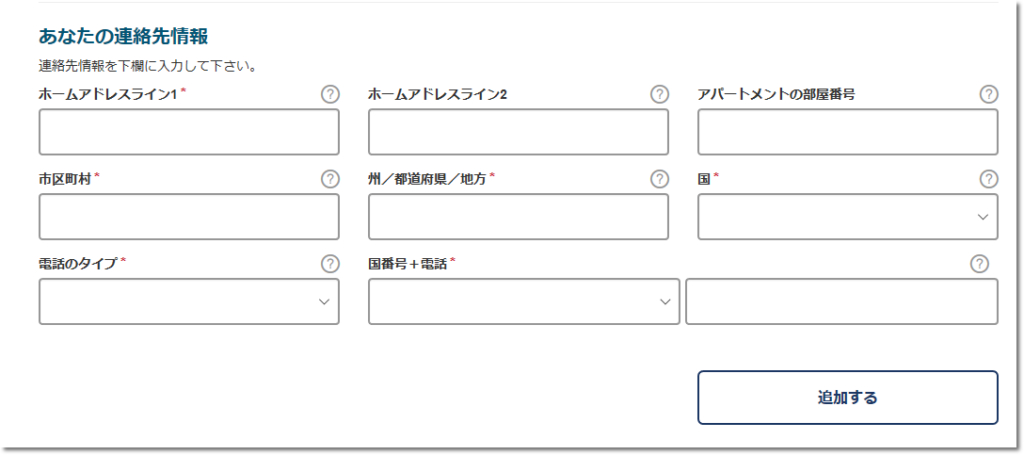Click into ホームアドレスライン2 text box
Screen dimensions: 1024x455
pyautogui.click(x=519, y=132)
